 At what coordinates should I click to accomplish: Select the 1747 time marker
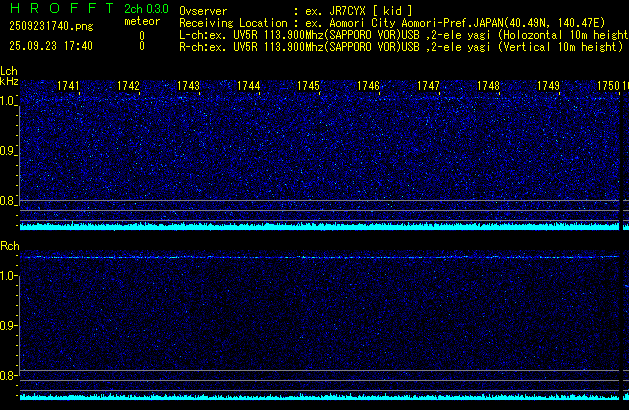(x=428, y=87)
